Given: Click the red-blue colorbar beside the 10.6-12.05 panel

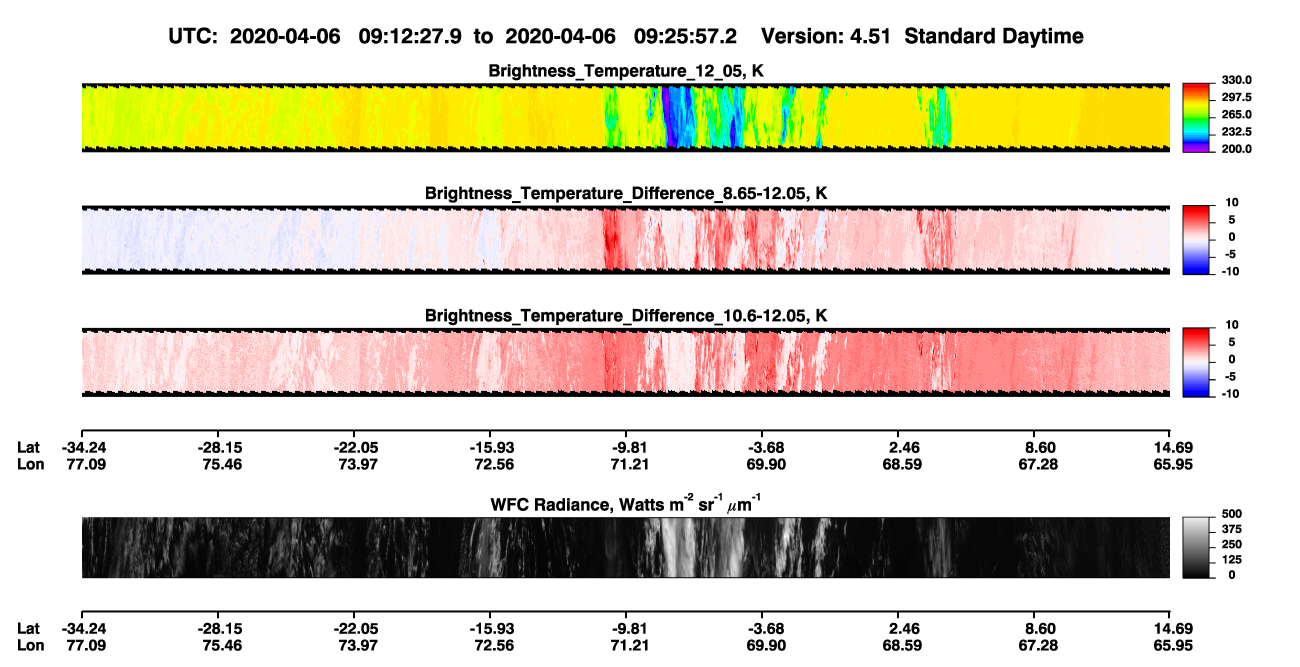Looking at the screenshot, I should tap(1195, 362).
